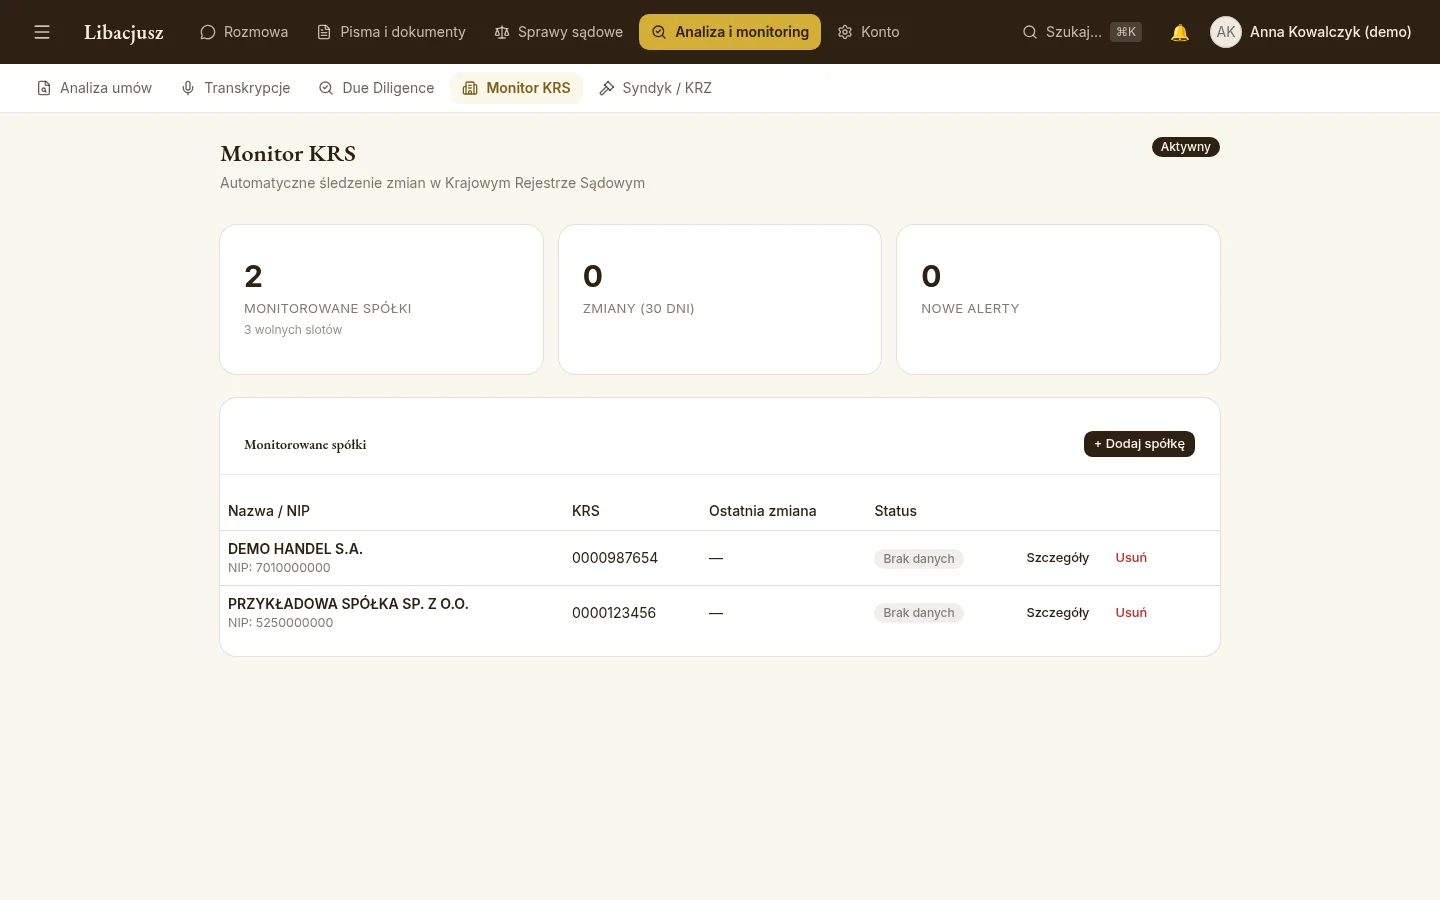Click Brak danych badge for PRZYKŁADOWA SPÓŁKA

919,613
